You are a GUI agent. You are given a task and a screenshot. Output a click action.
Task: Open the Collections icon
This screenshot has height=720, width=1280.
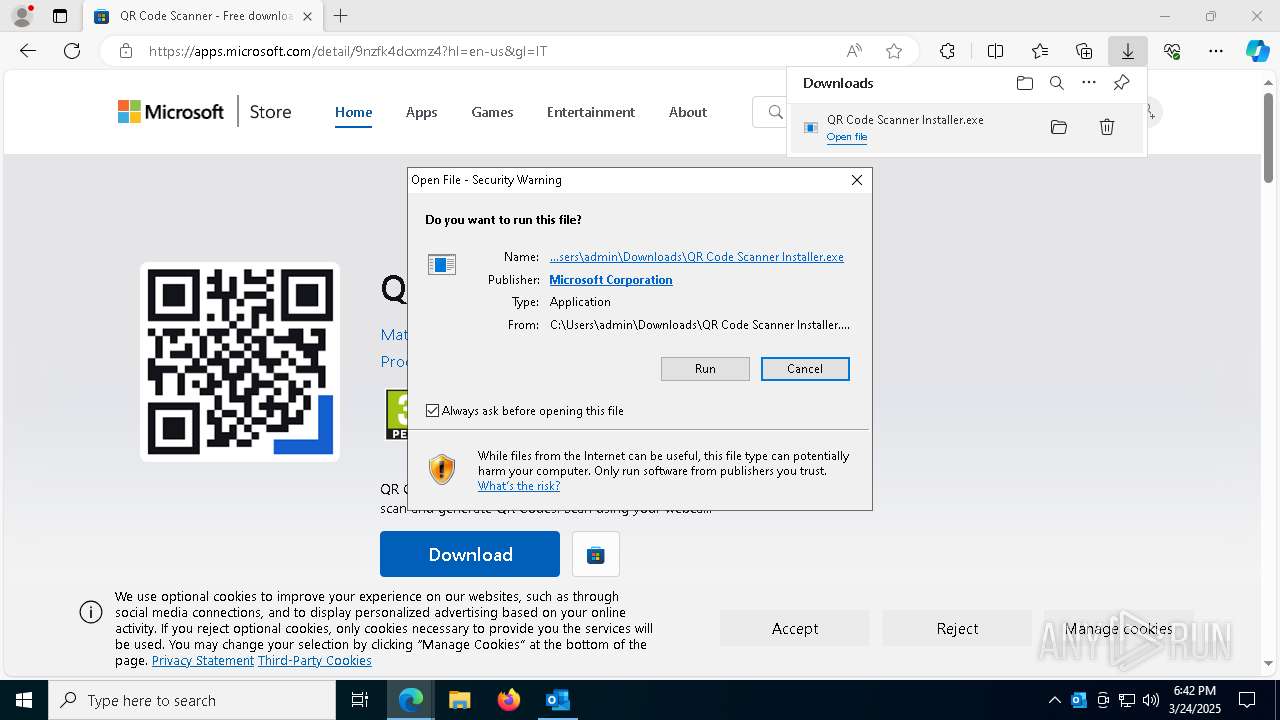coord(1084,51)
